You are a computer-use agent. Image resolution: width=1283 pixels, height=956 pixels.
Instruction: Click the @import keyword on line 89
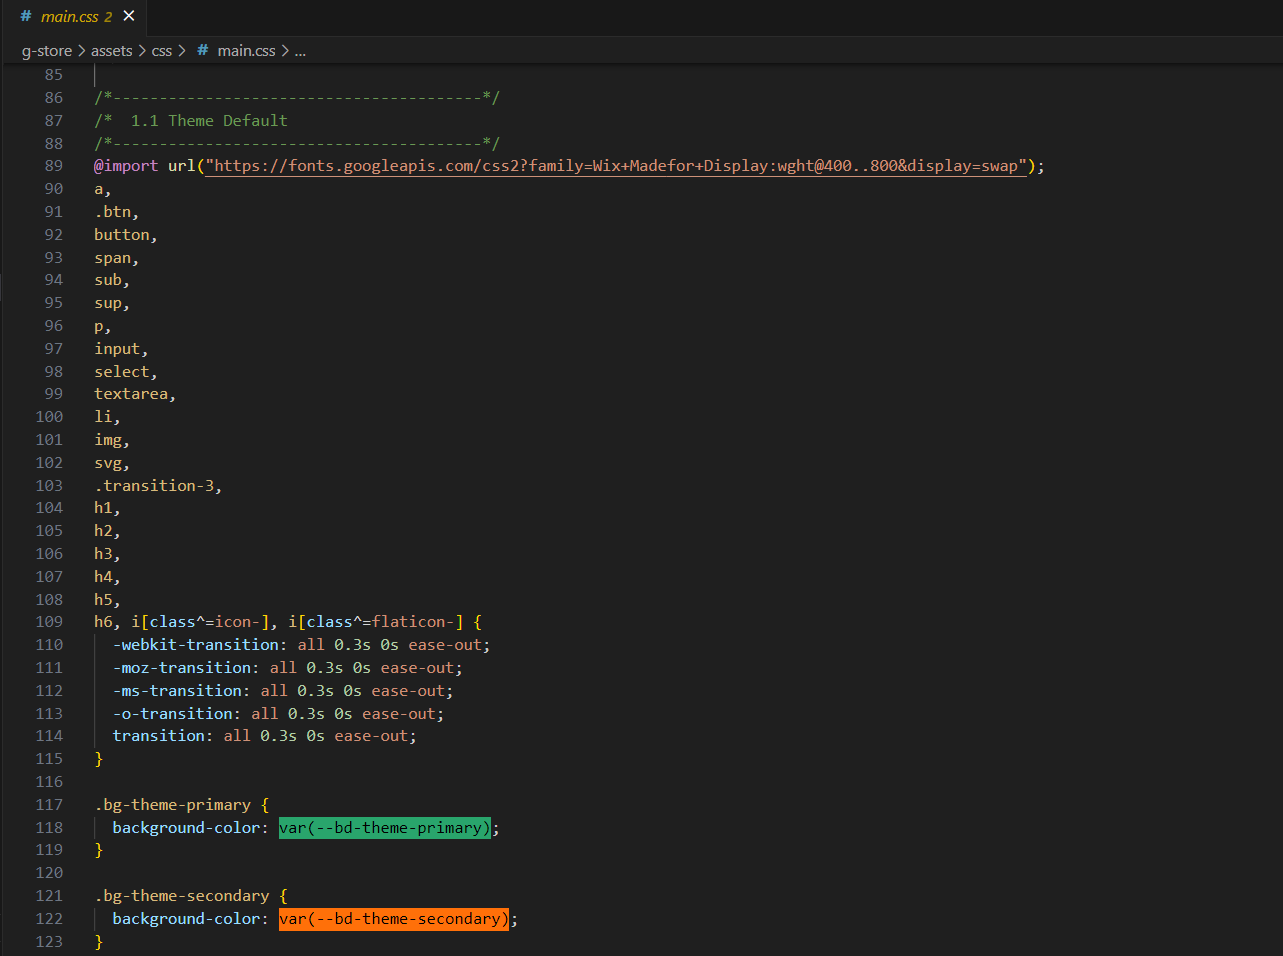point(126,166)
